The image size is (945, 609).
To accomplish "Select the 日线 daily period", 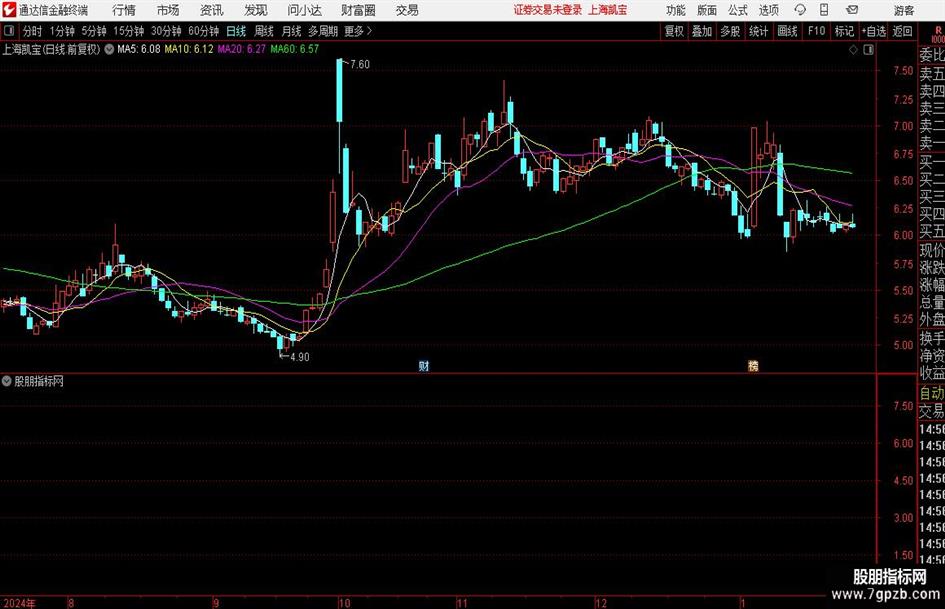I will click(x=236, y=31).
